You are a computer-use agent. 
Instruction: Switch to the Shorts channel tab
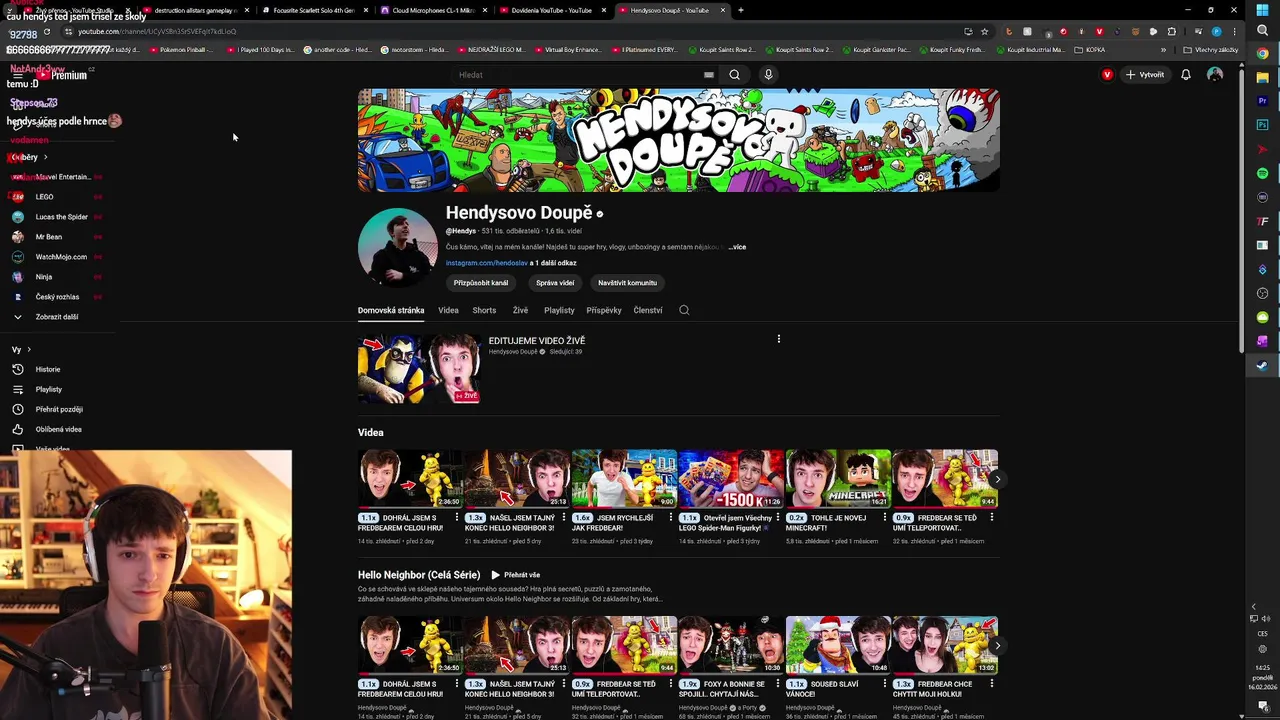point(484,310)
